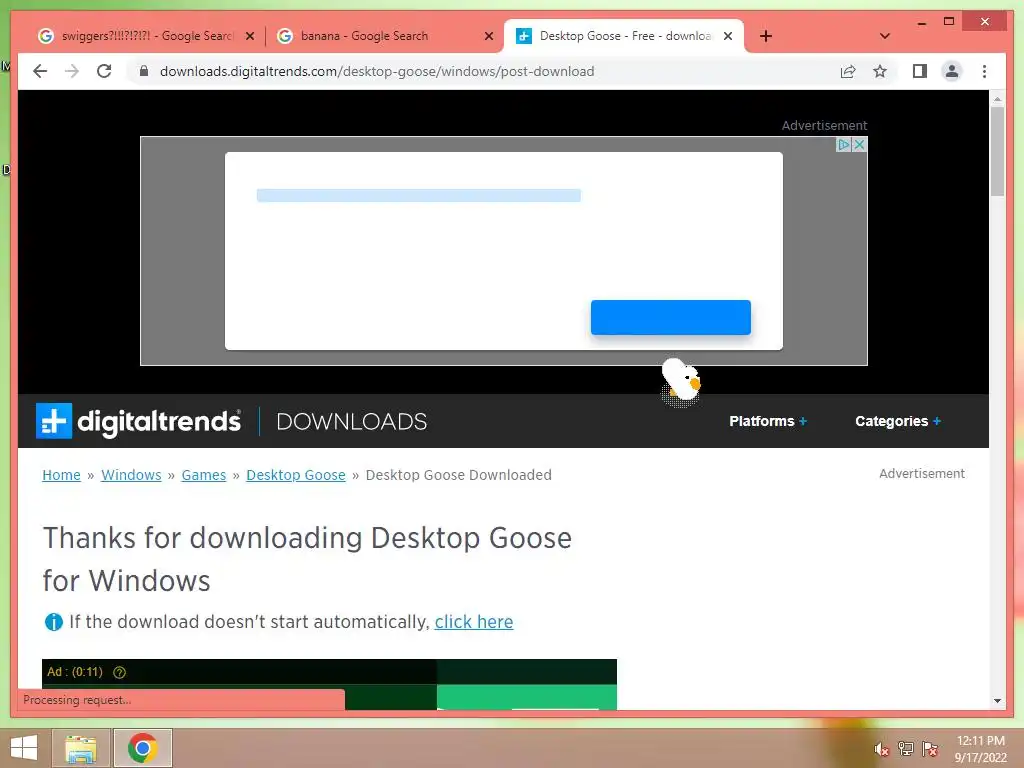The height and width of the screenshot is (768, 1024).
Task: Click the share page icon
Action: coord(848,71)
